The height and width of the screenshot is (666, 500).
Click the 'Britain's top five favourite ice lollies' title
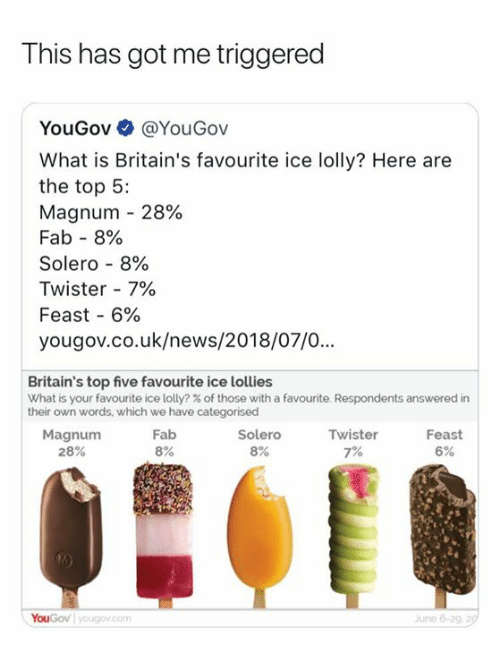(x=150, y=382)
